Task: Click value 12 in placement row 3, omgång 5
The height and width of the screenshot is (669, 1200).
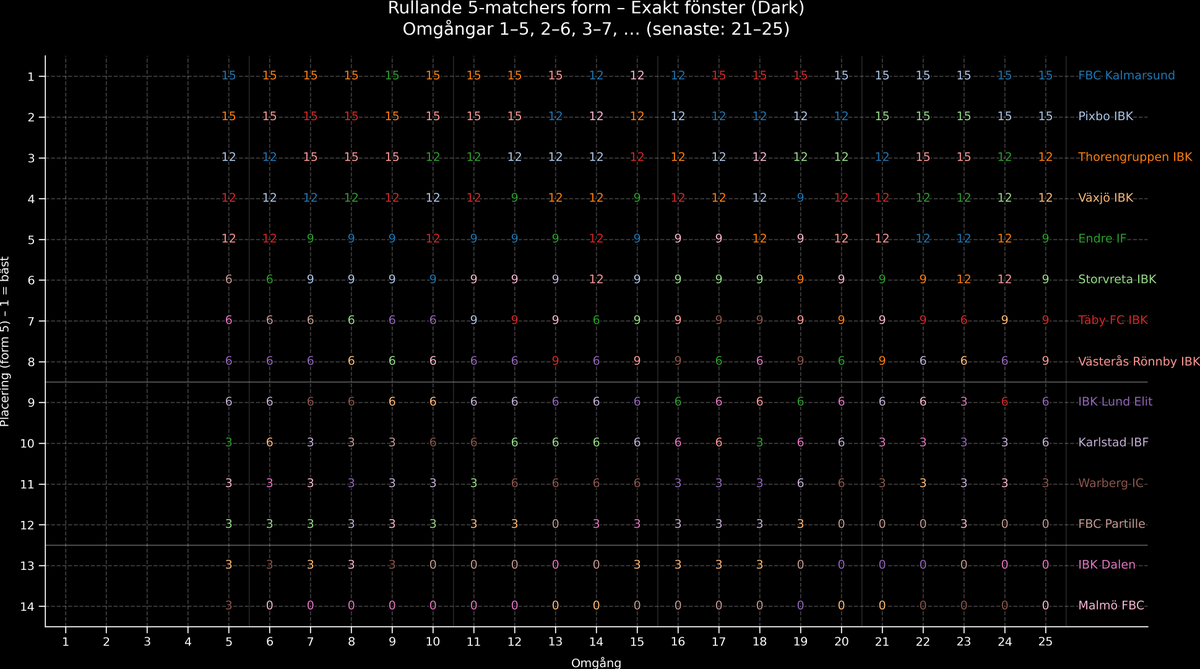Action: tap(229, 158)
